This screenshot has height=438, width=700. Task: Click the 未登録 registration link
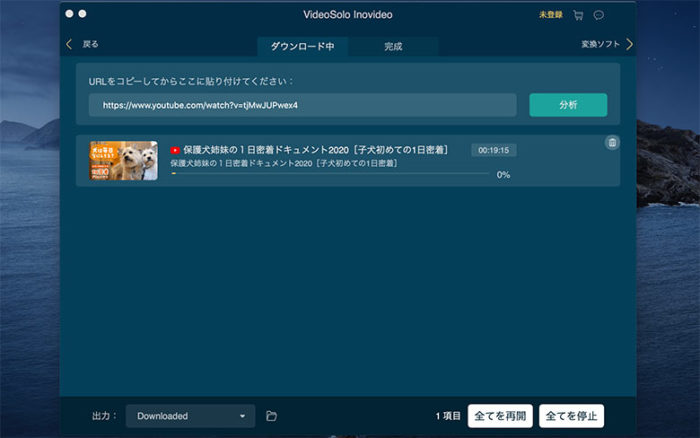(x=550, y=15)
